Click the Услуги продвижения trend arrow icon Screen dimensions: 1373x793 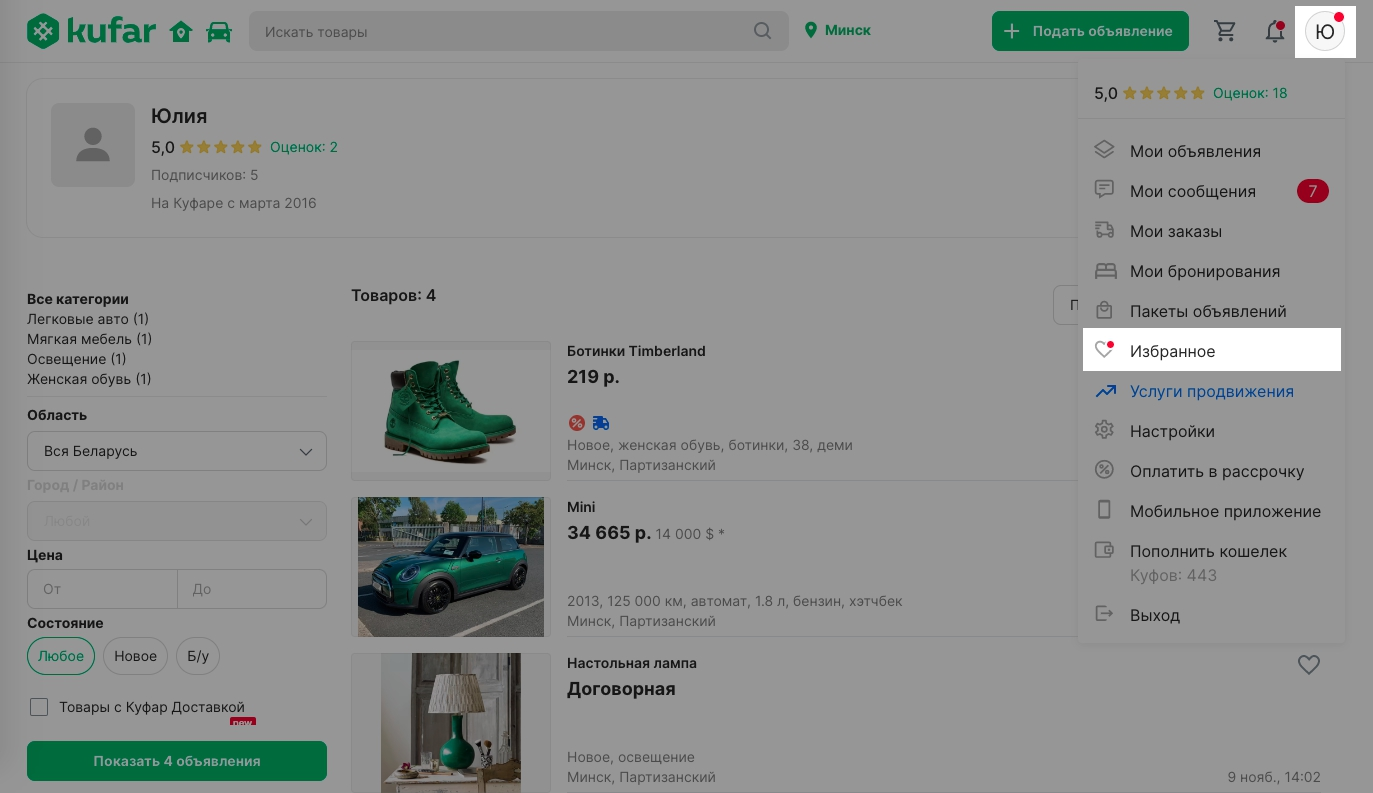(1104, 391)
